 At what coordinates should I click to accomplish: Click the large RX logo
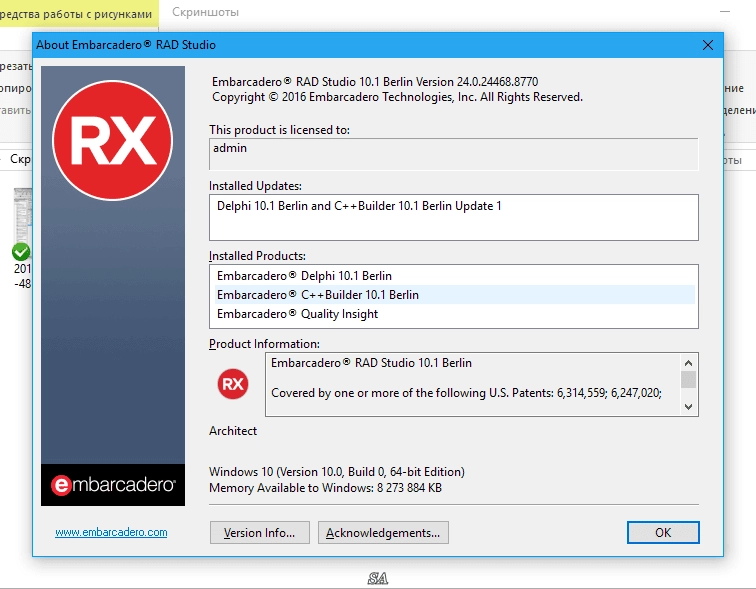pos(112,140)
